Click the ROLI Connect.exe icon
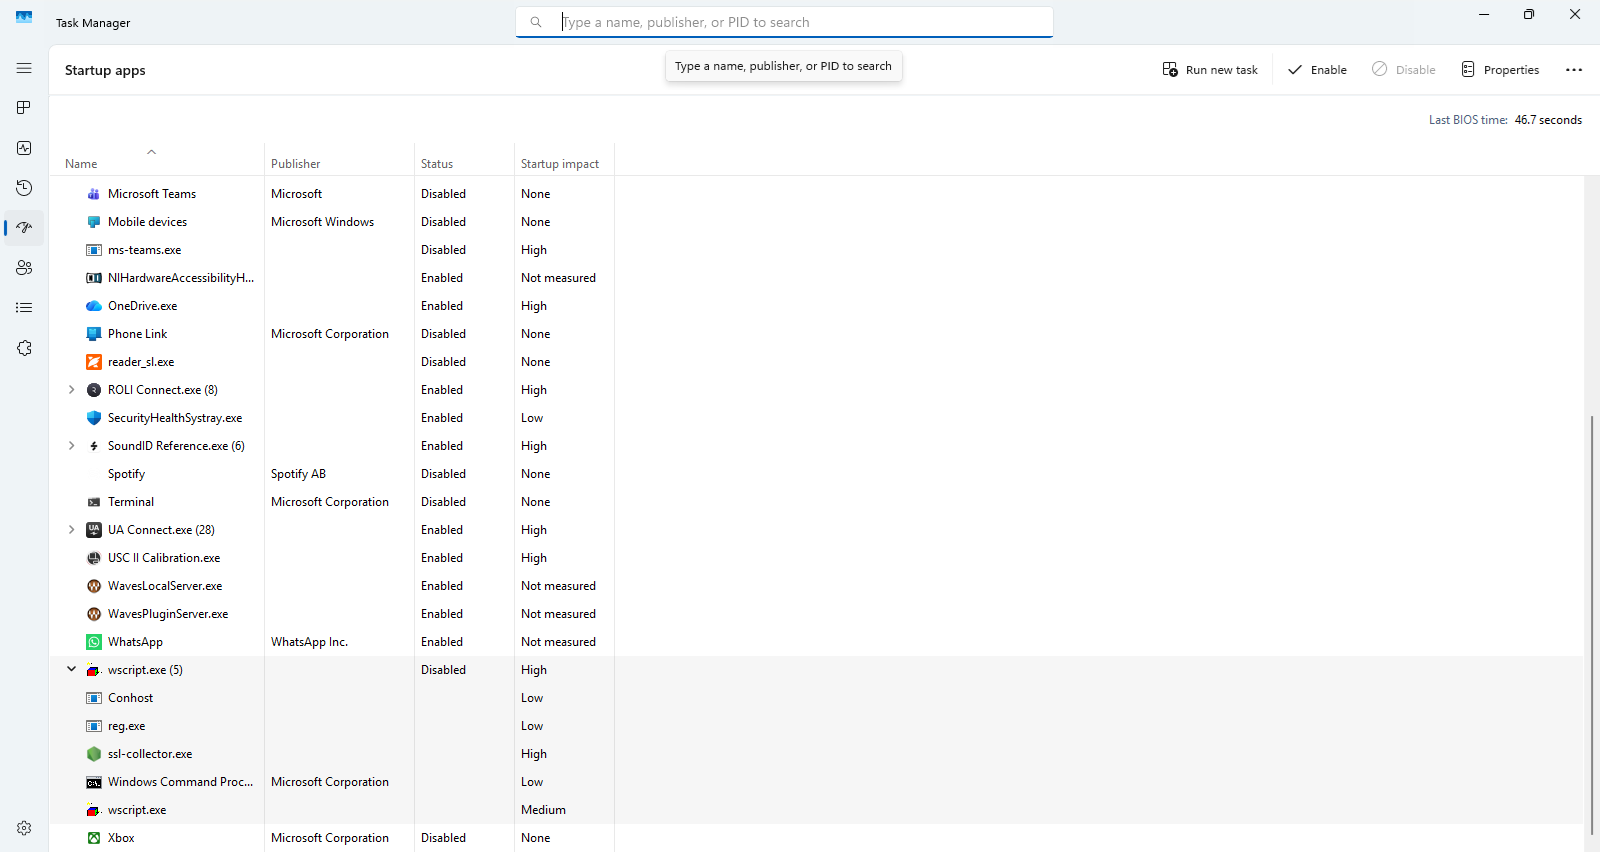1600x852 pixels. coord(94,390)
